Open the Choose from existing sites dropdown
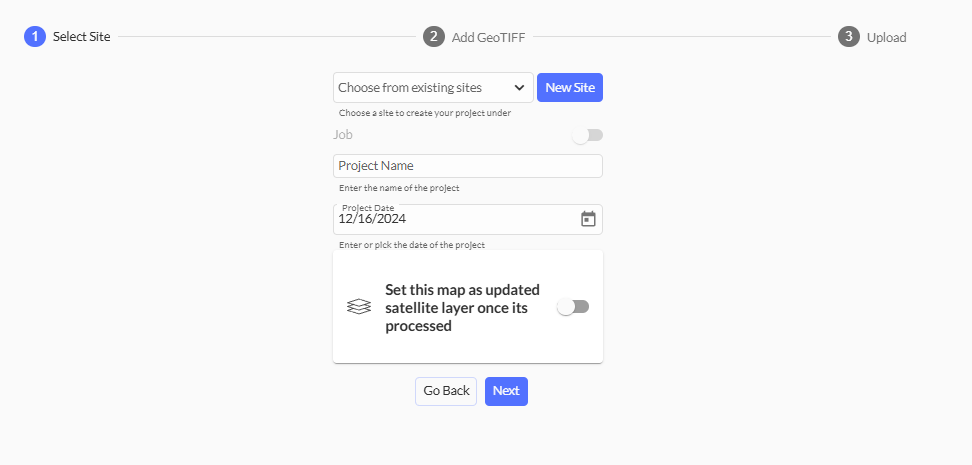The image size is (972, 465). pyautogui.click(x=424, y=88)
